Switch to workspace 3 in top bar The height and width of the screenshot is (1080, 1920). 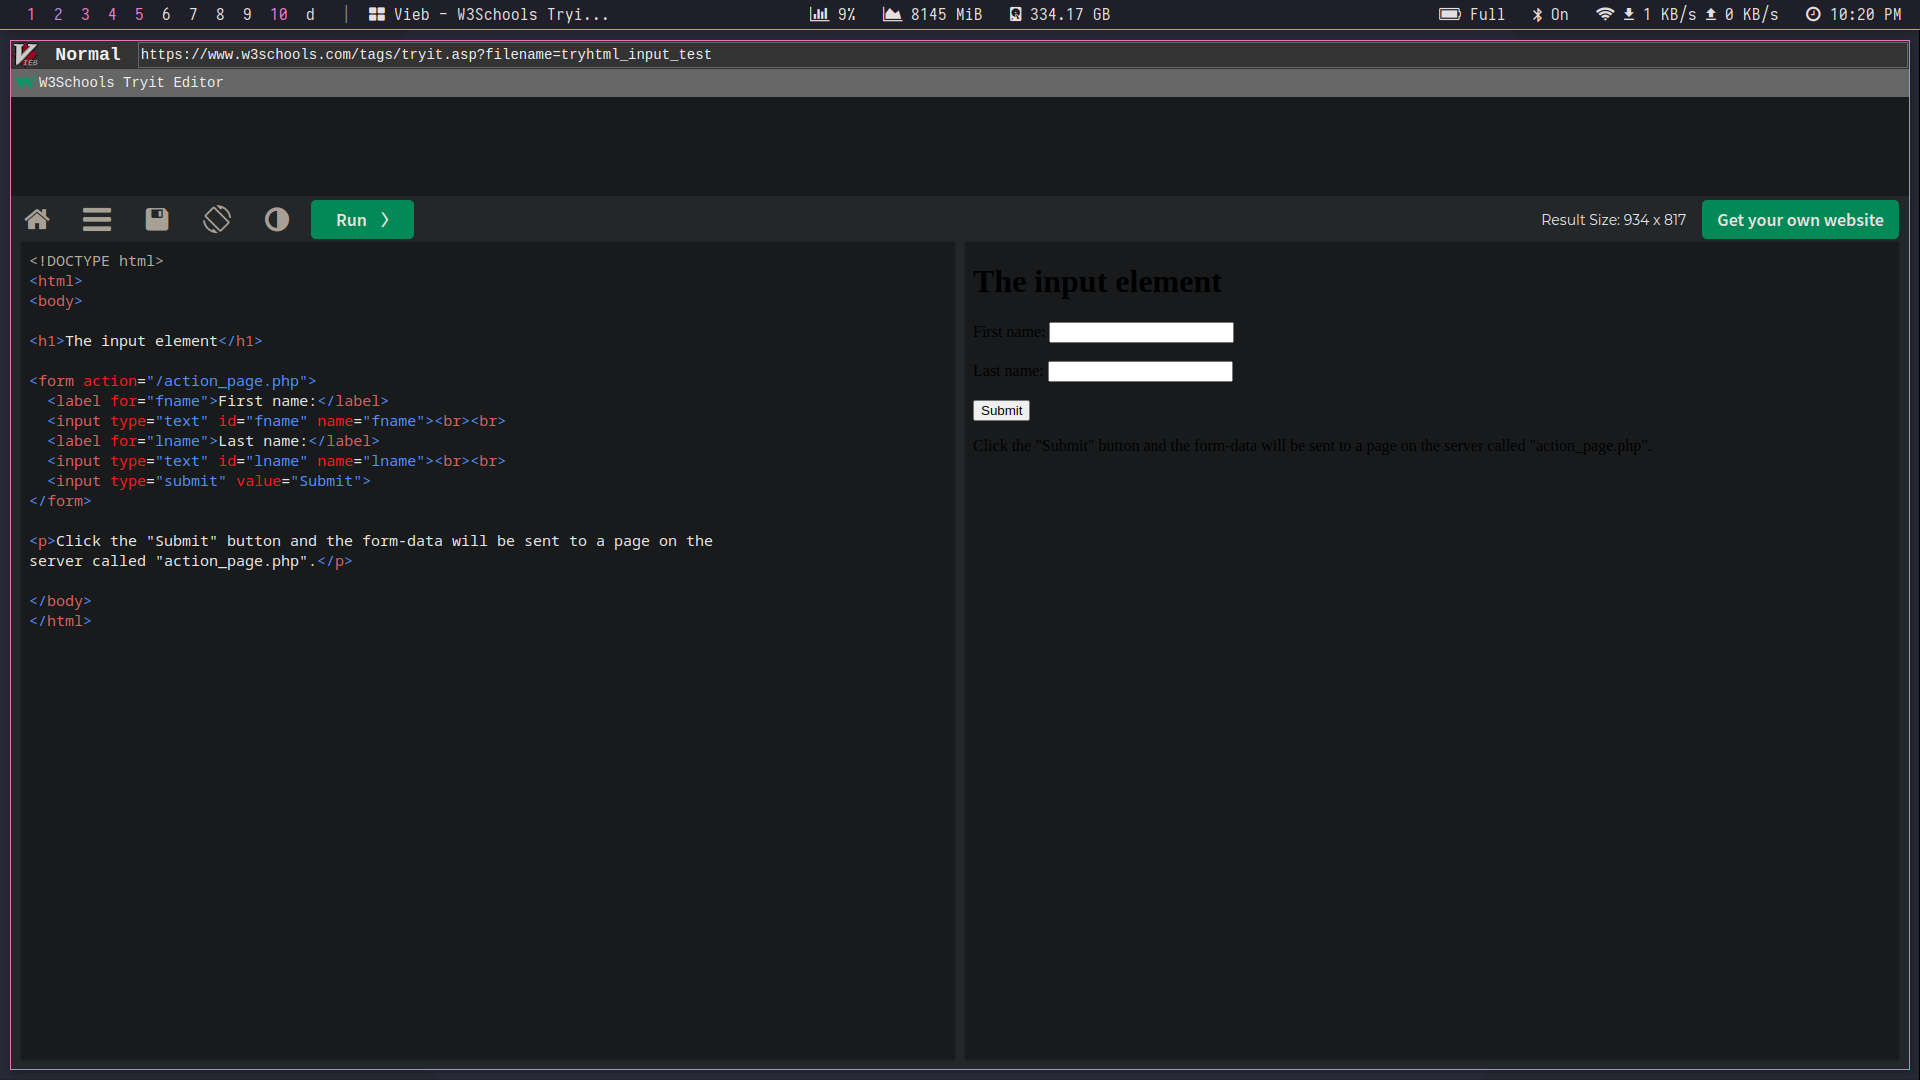click(x=85, y=14)
